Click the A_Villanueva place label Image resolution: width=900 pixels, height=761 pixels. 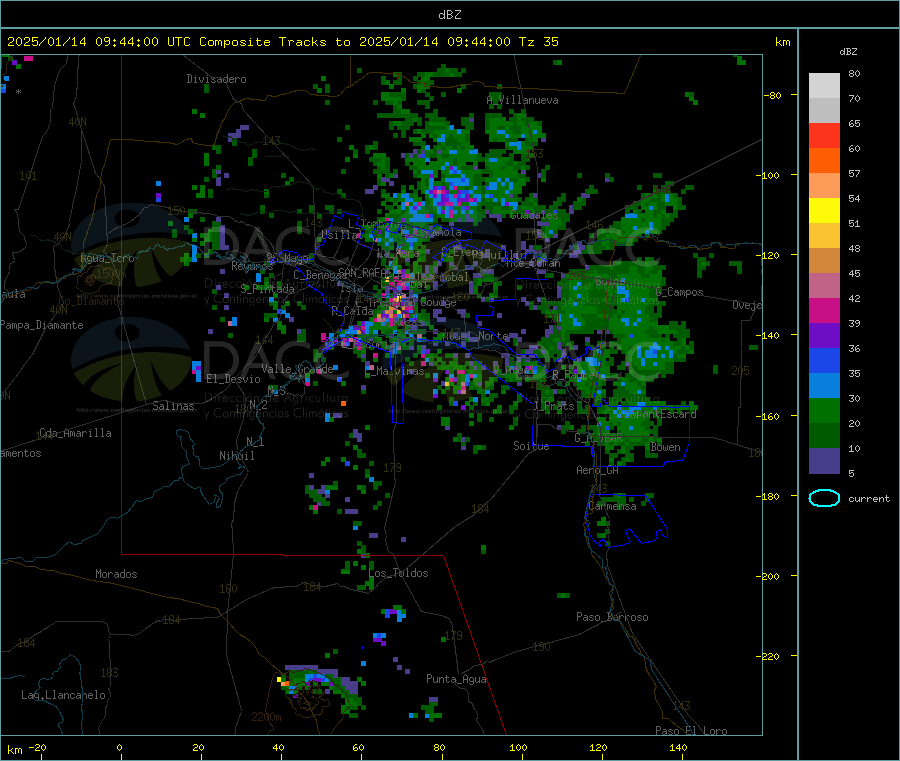tap(522, 100)
